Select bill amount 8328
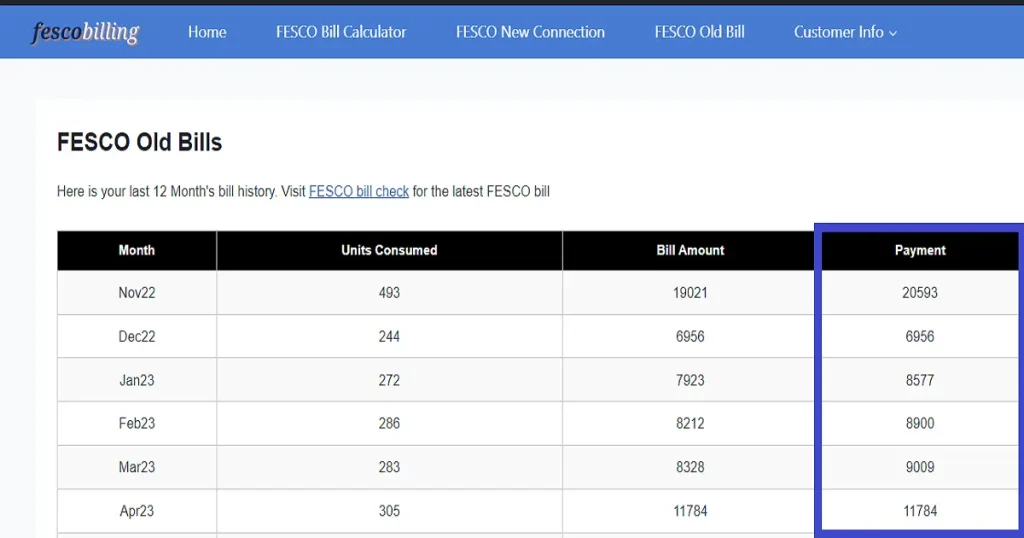 click(690, 467)
